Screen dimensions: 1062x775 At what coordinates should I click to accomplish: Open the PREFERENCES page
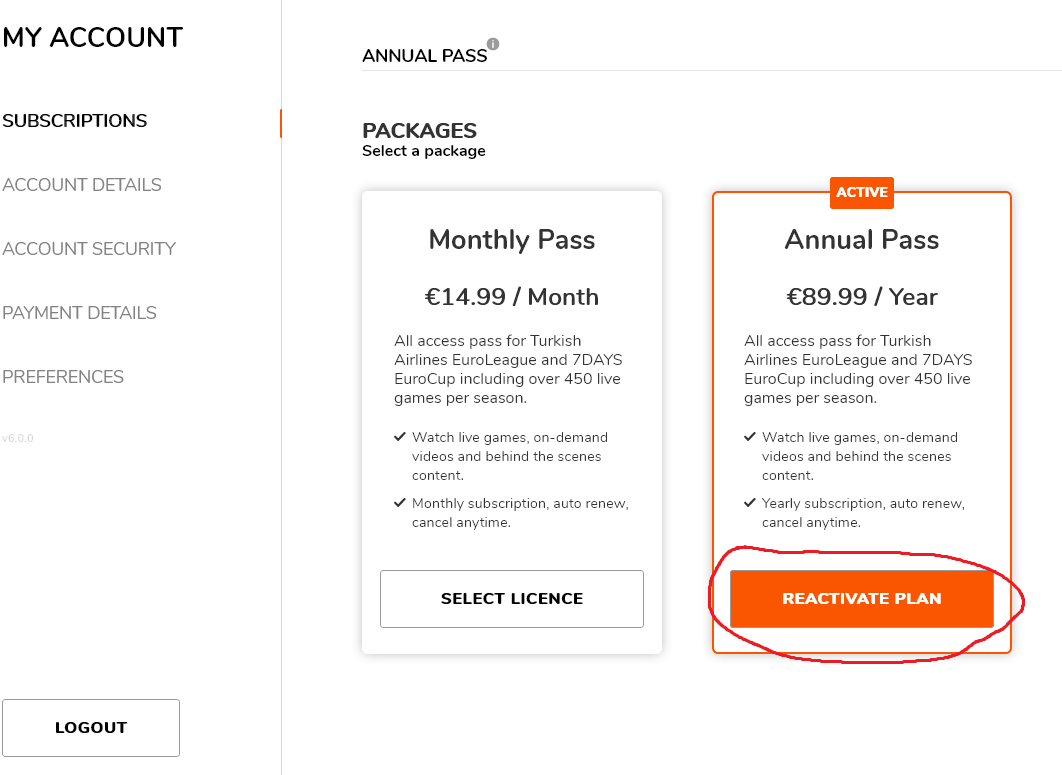pos(63,377)
